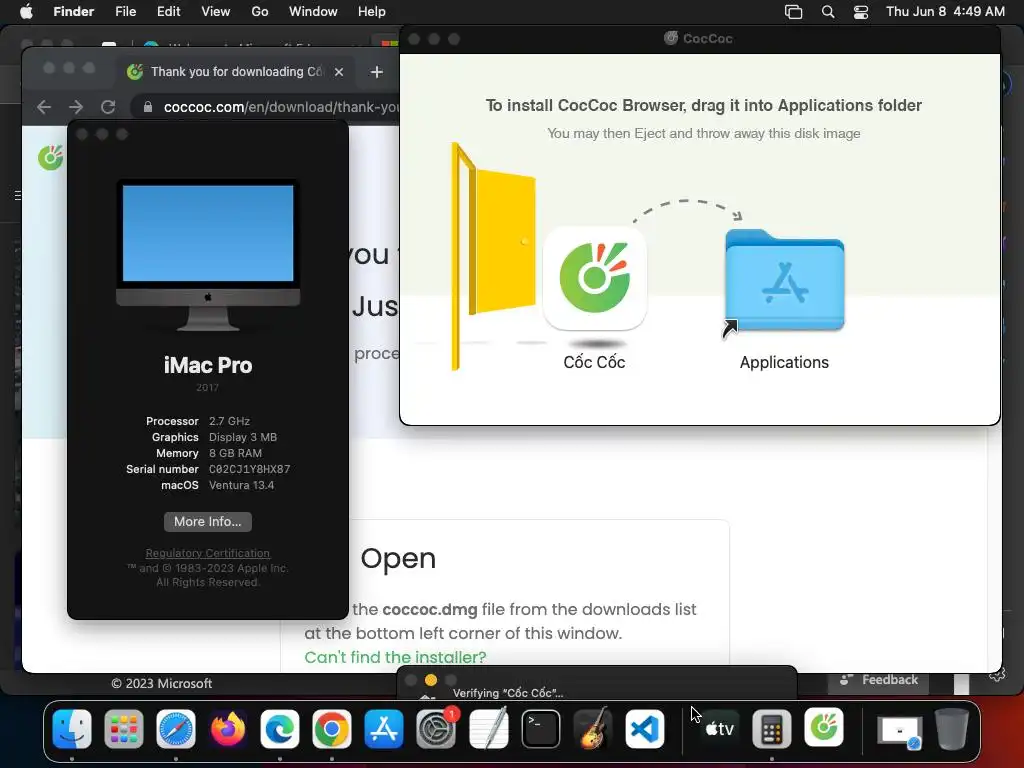Select the Cốc Cốc app icon in installer
Image resolution: width=1024 pixels, height=768 pixels.
coord(594,278)
